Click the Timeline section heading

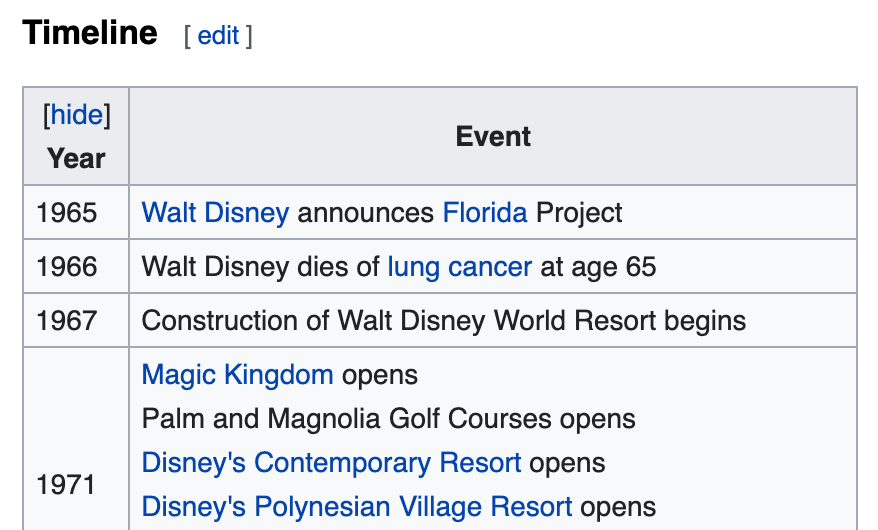90,33
